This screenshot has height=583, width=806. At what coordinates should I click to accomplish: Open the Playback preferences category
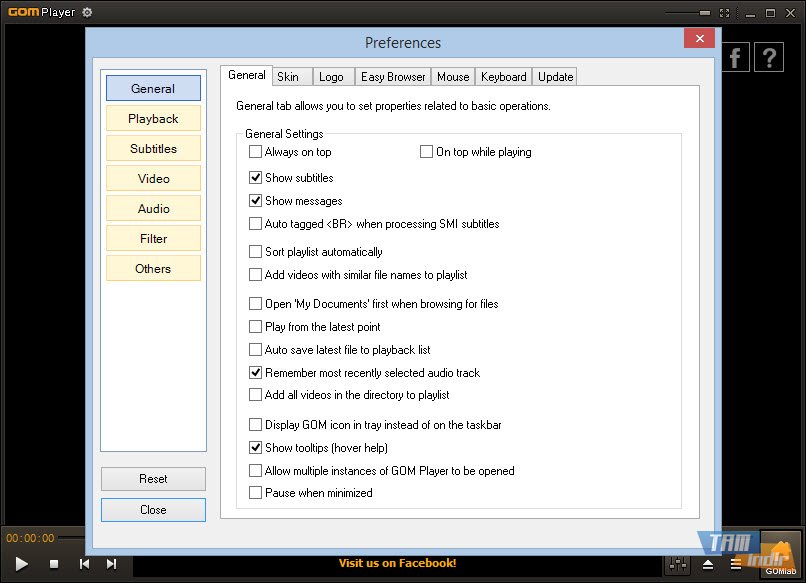(153, 119)
